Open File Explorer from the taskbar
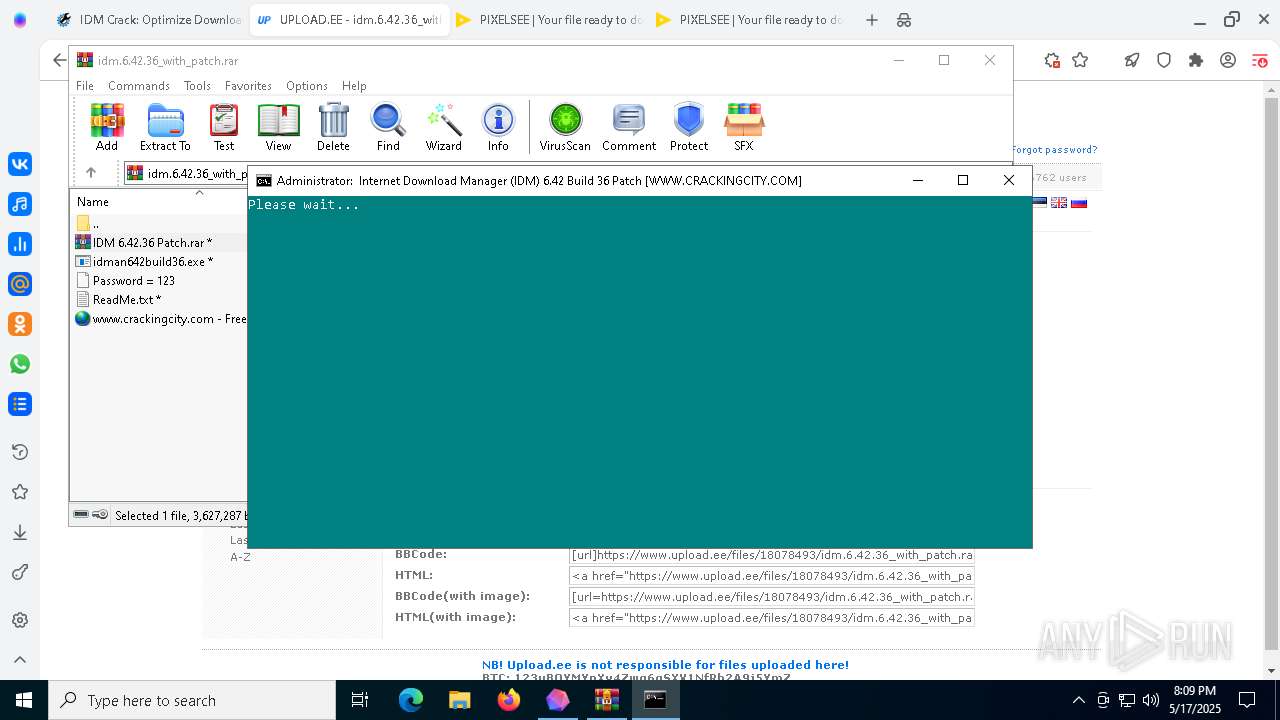Image resolution: width=1280 pixels, height=720 pixels. click(460, 700)
